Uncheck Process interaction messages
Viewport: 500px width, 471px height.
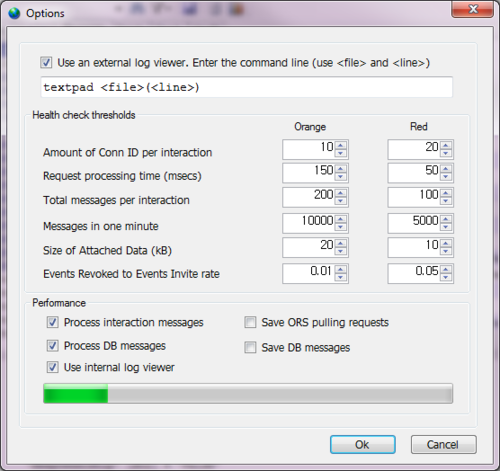52,322
